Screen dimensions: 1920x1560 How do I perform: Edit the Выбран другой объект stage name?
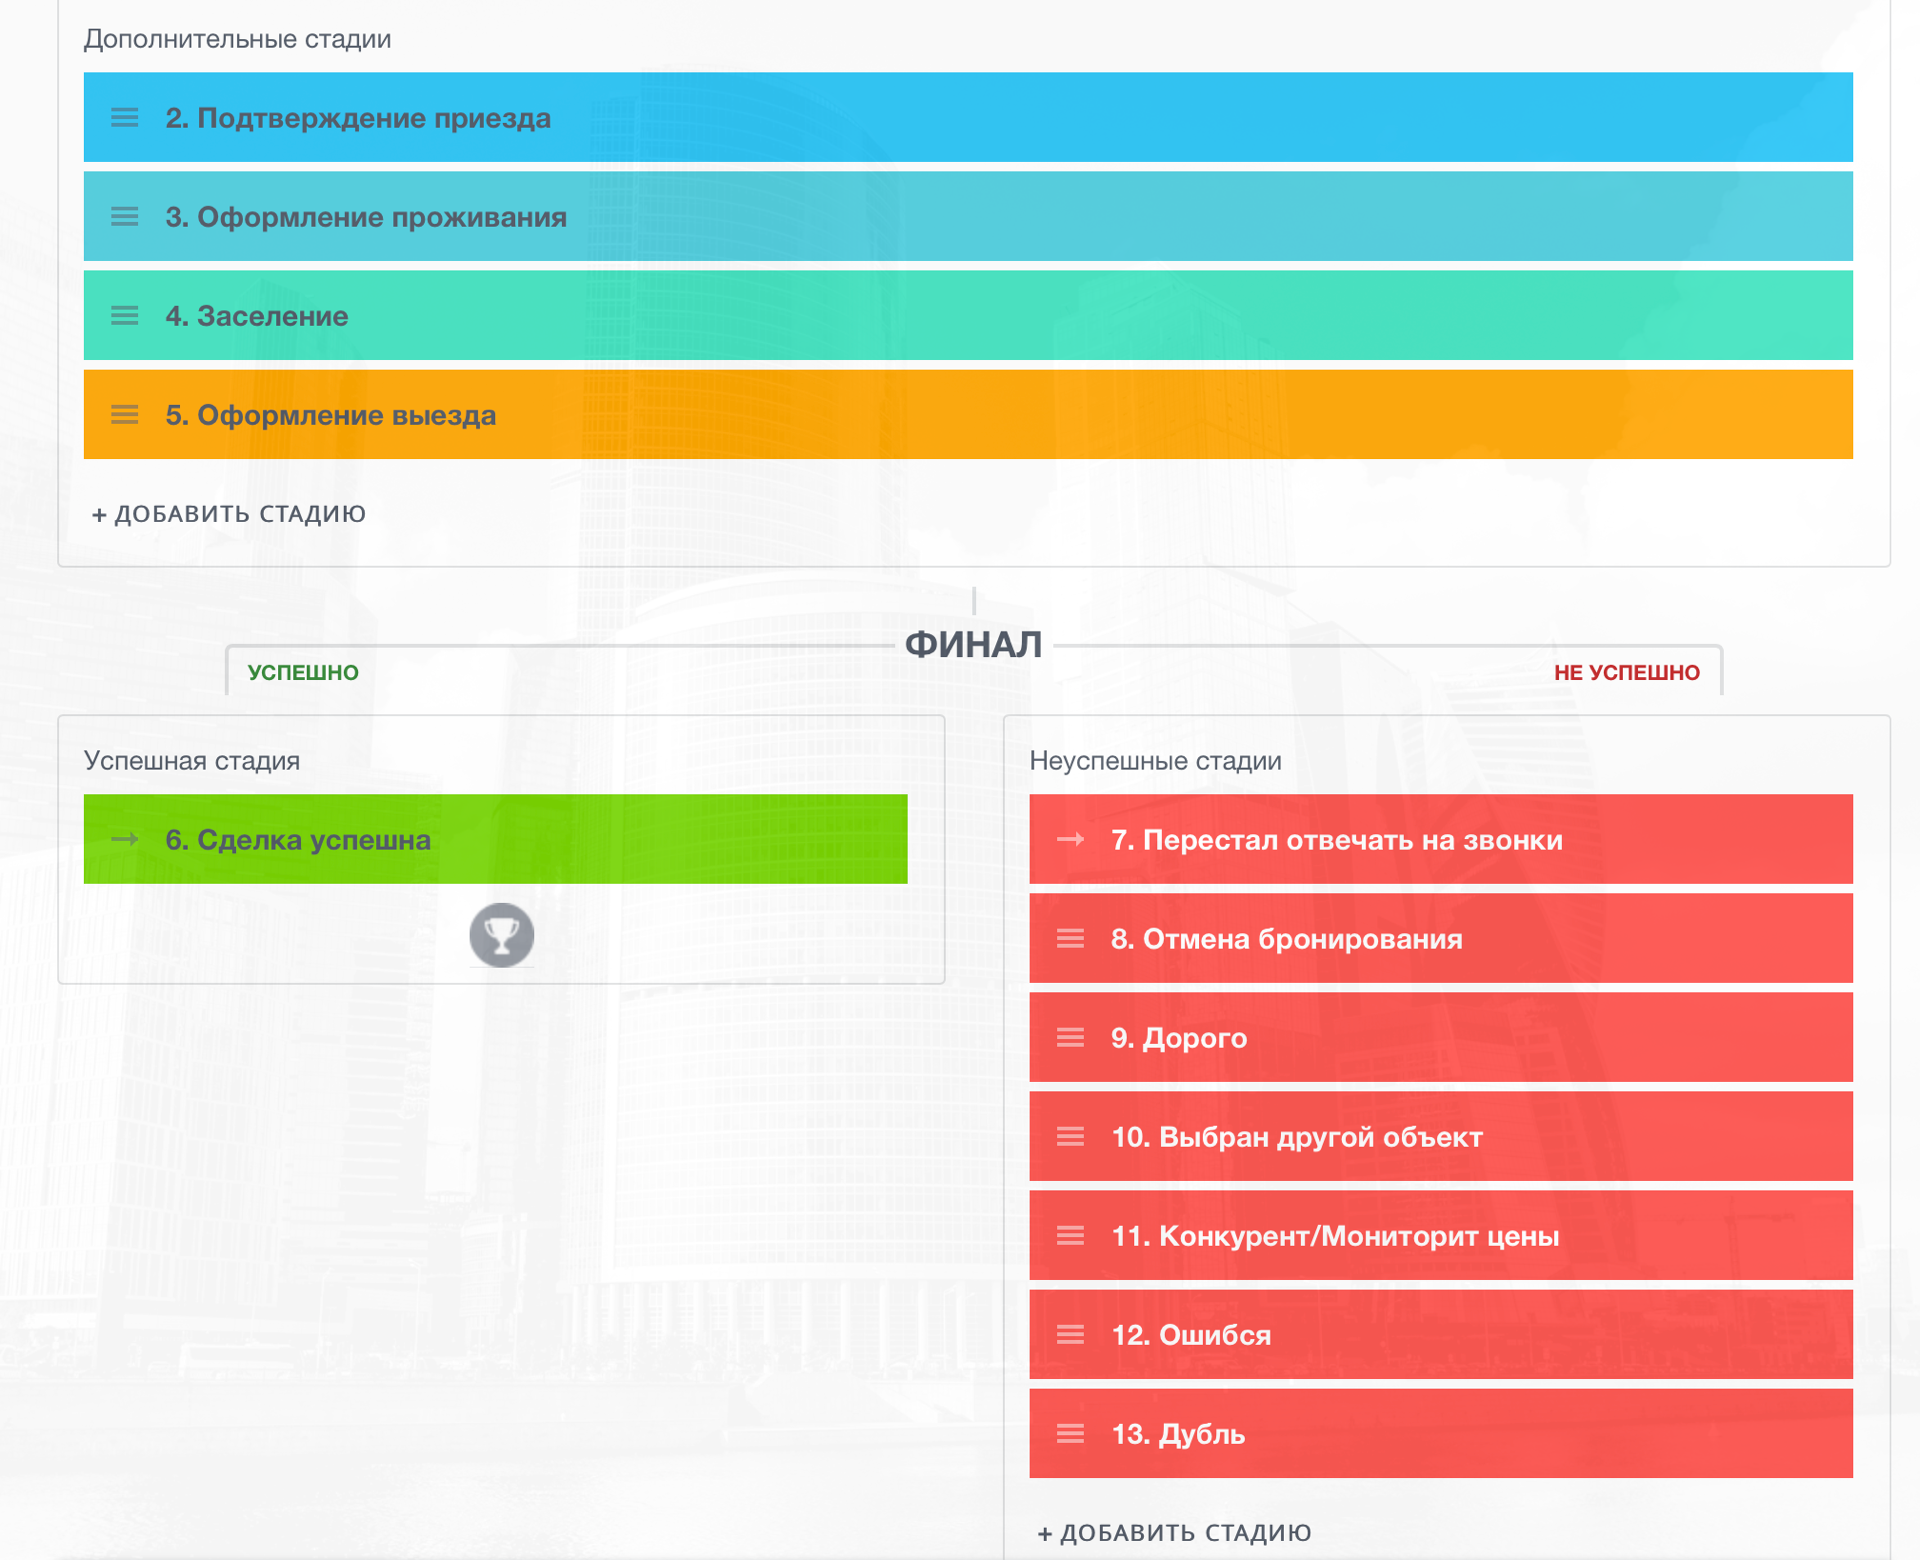(x=1296, y=1137)
